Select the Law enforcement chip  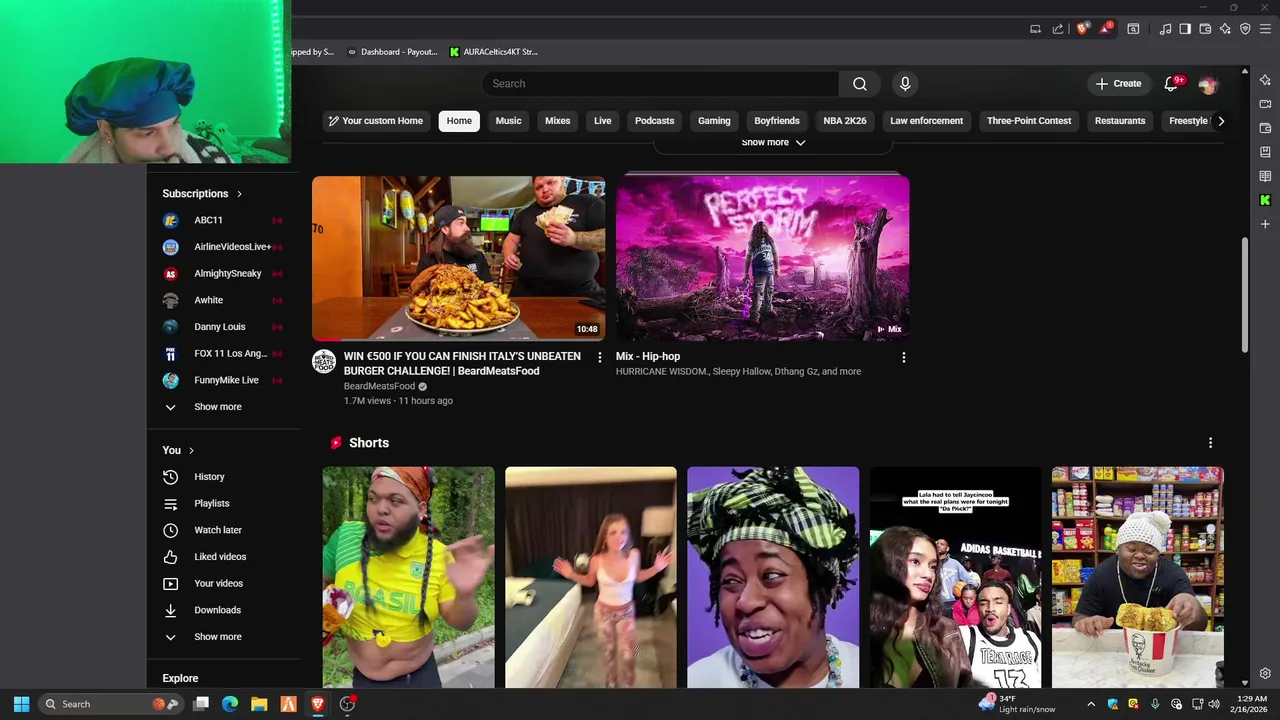(x=926, y=121)
